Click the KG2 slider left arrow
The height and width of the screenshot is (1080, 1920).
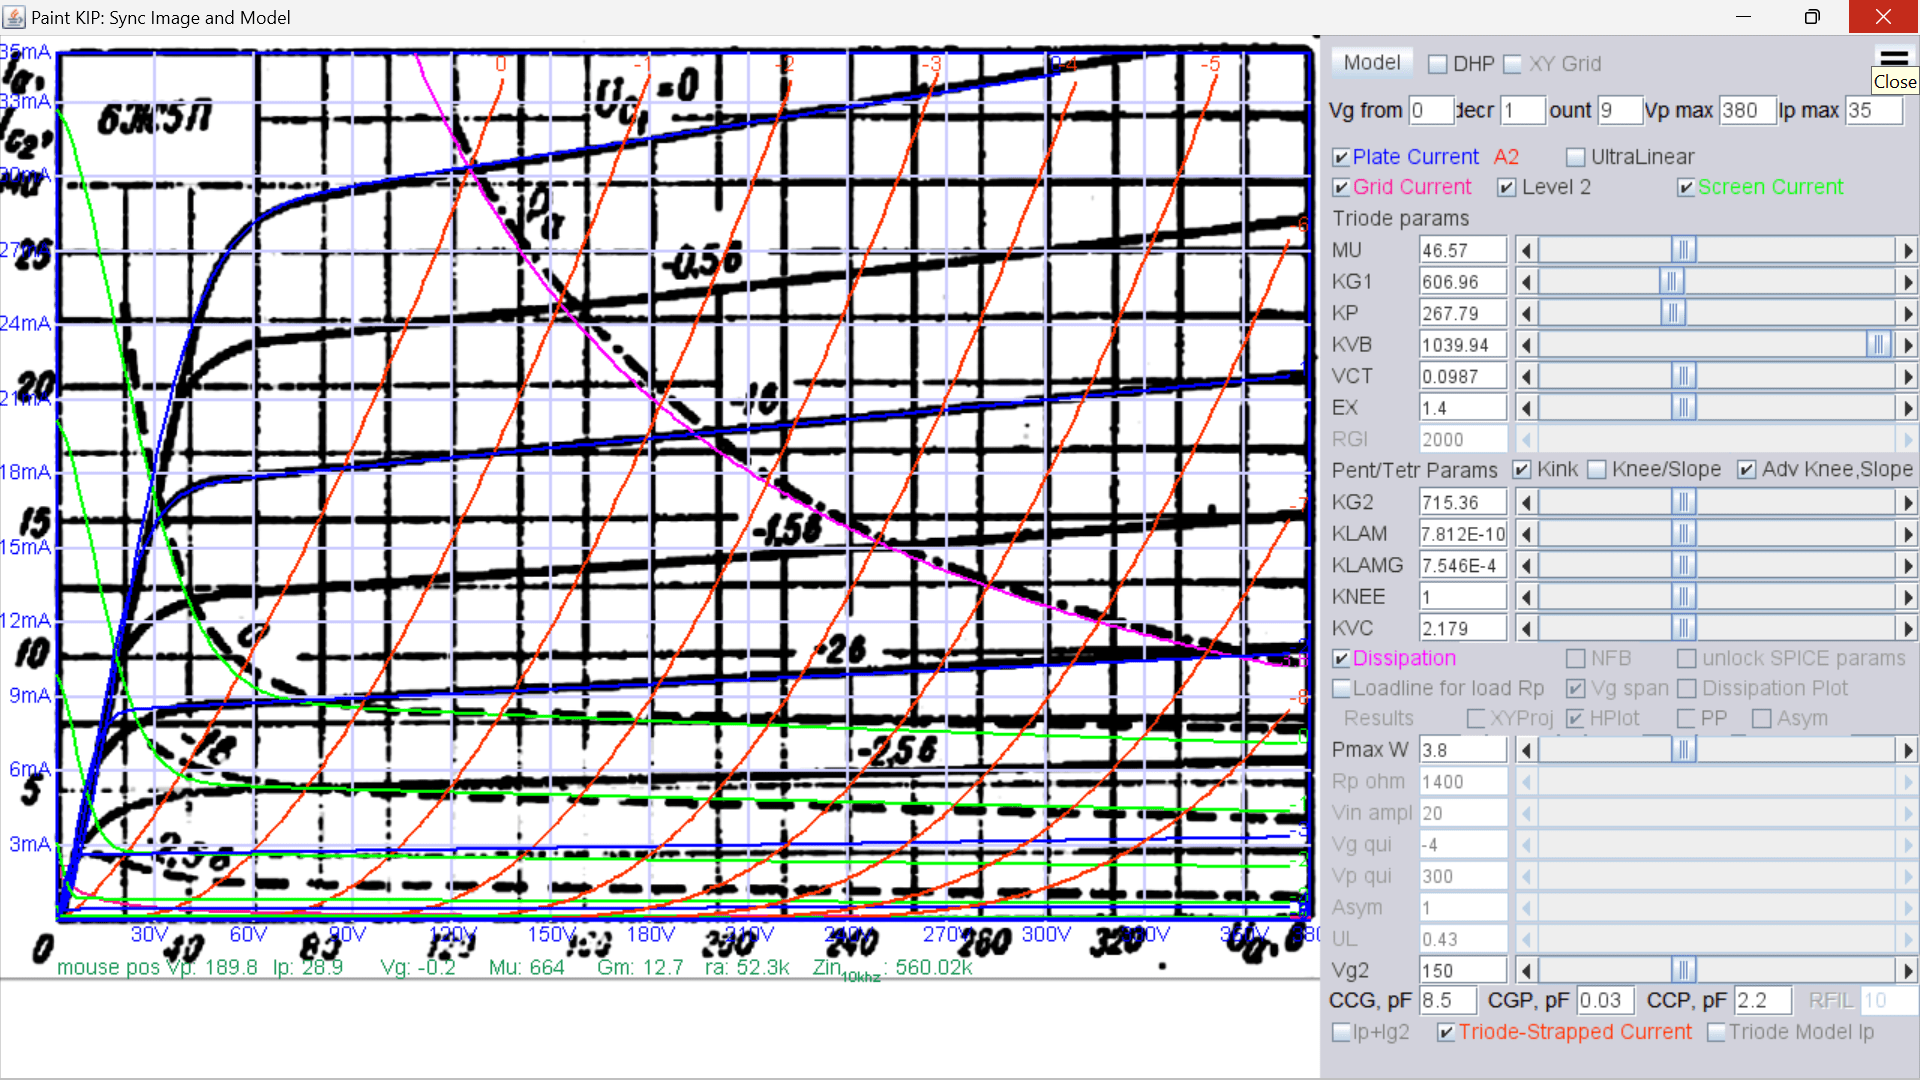point(1526,502)
